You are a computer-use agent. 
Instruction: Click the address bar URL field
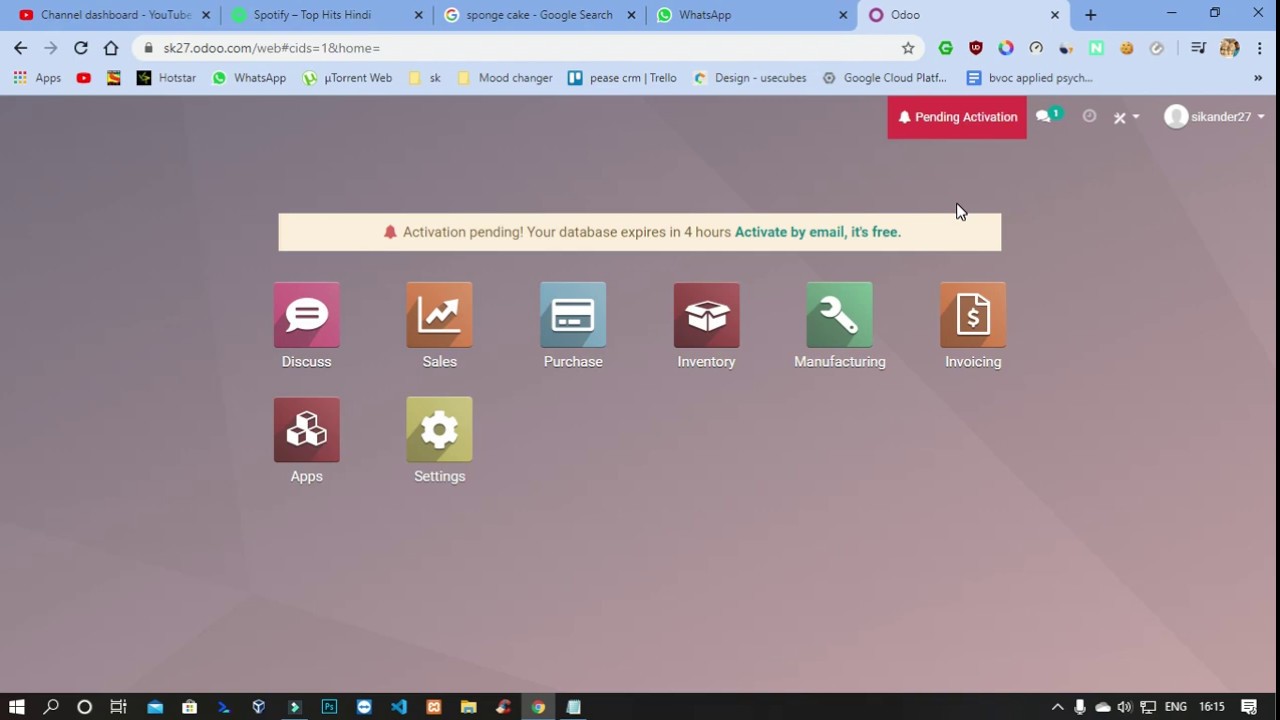[x=530, y=48]
